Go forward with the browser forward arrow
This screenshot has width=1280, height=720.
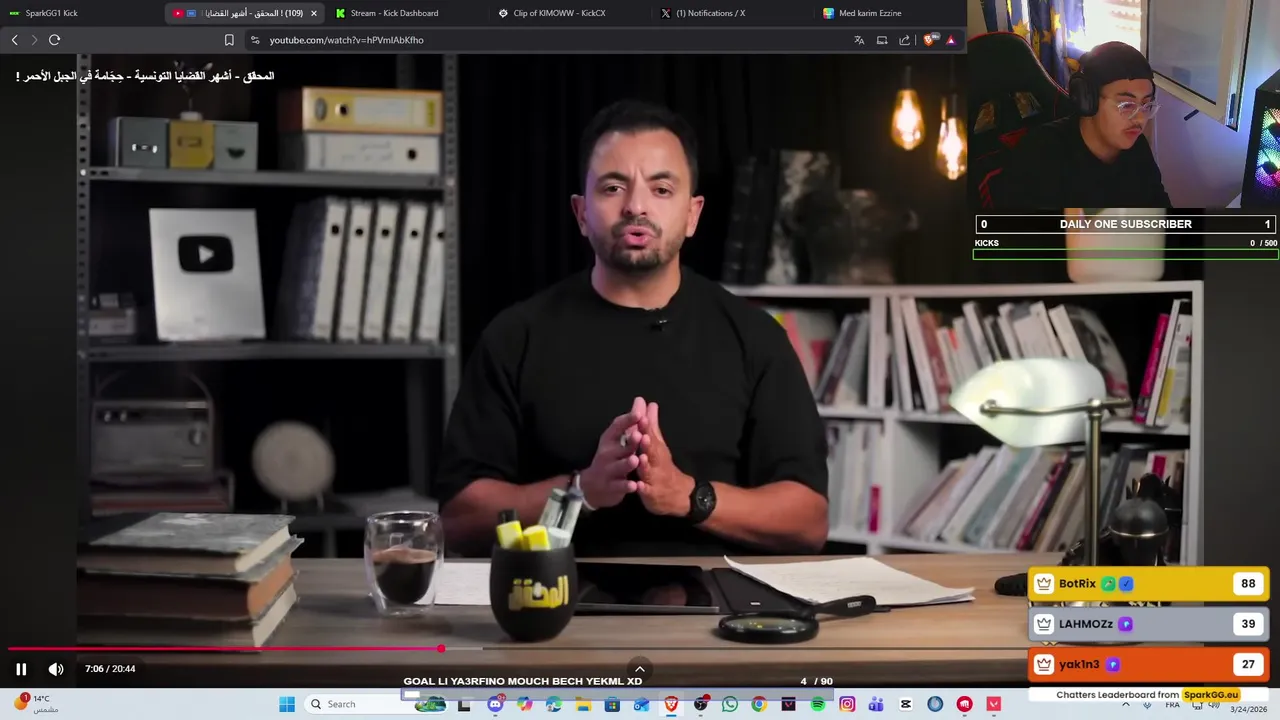(33, 40)
